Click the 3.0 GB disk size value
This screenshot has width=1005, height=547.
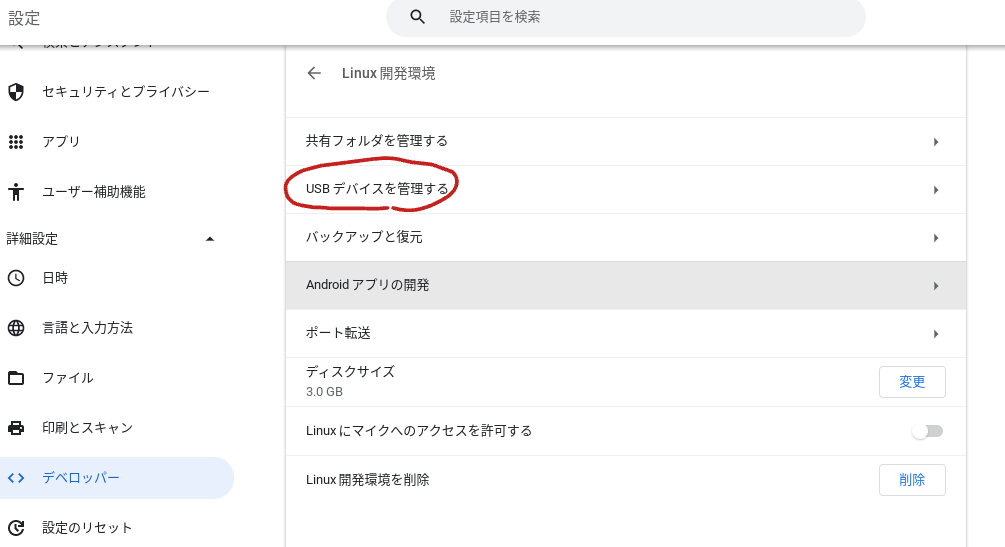(324, 392)
